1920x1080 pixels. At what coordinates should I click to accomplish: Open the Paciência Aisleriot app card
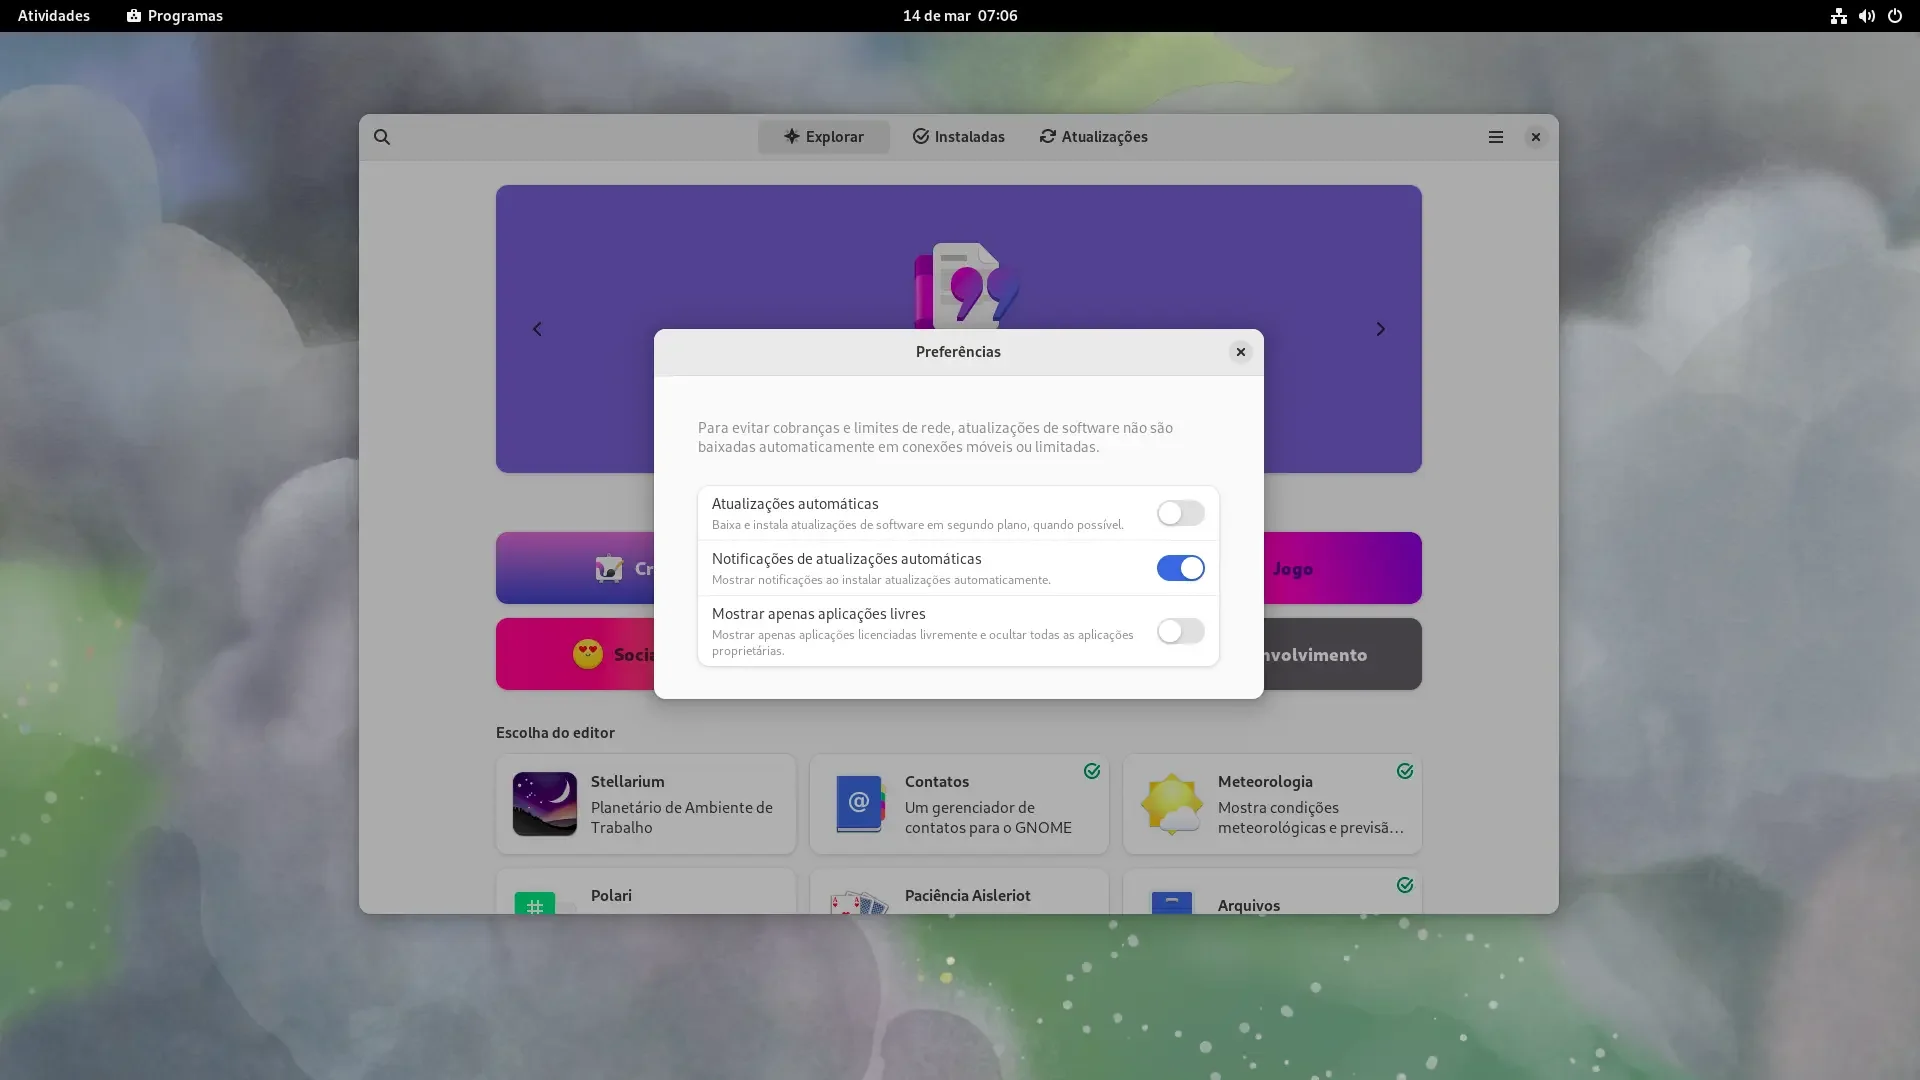click(959, 891)
